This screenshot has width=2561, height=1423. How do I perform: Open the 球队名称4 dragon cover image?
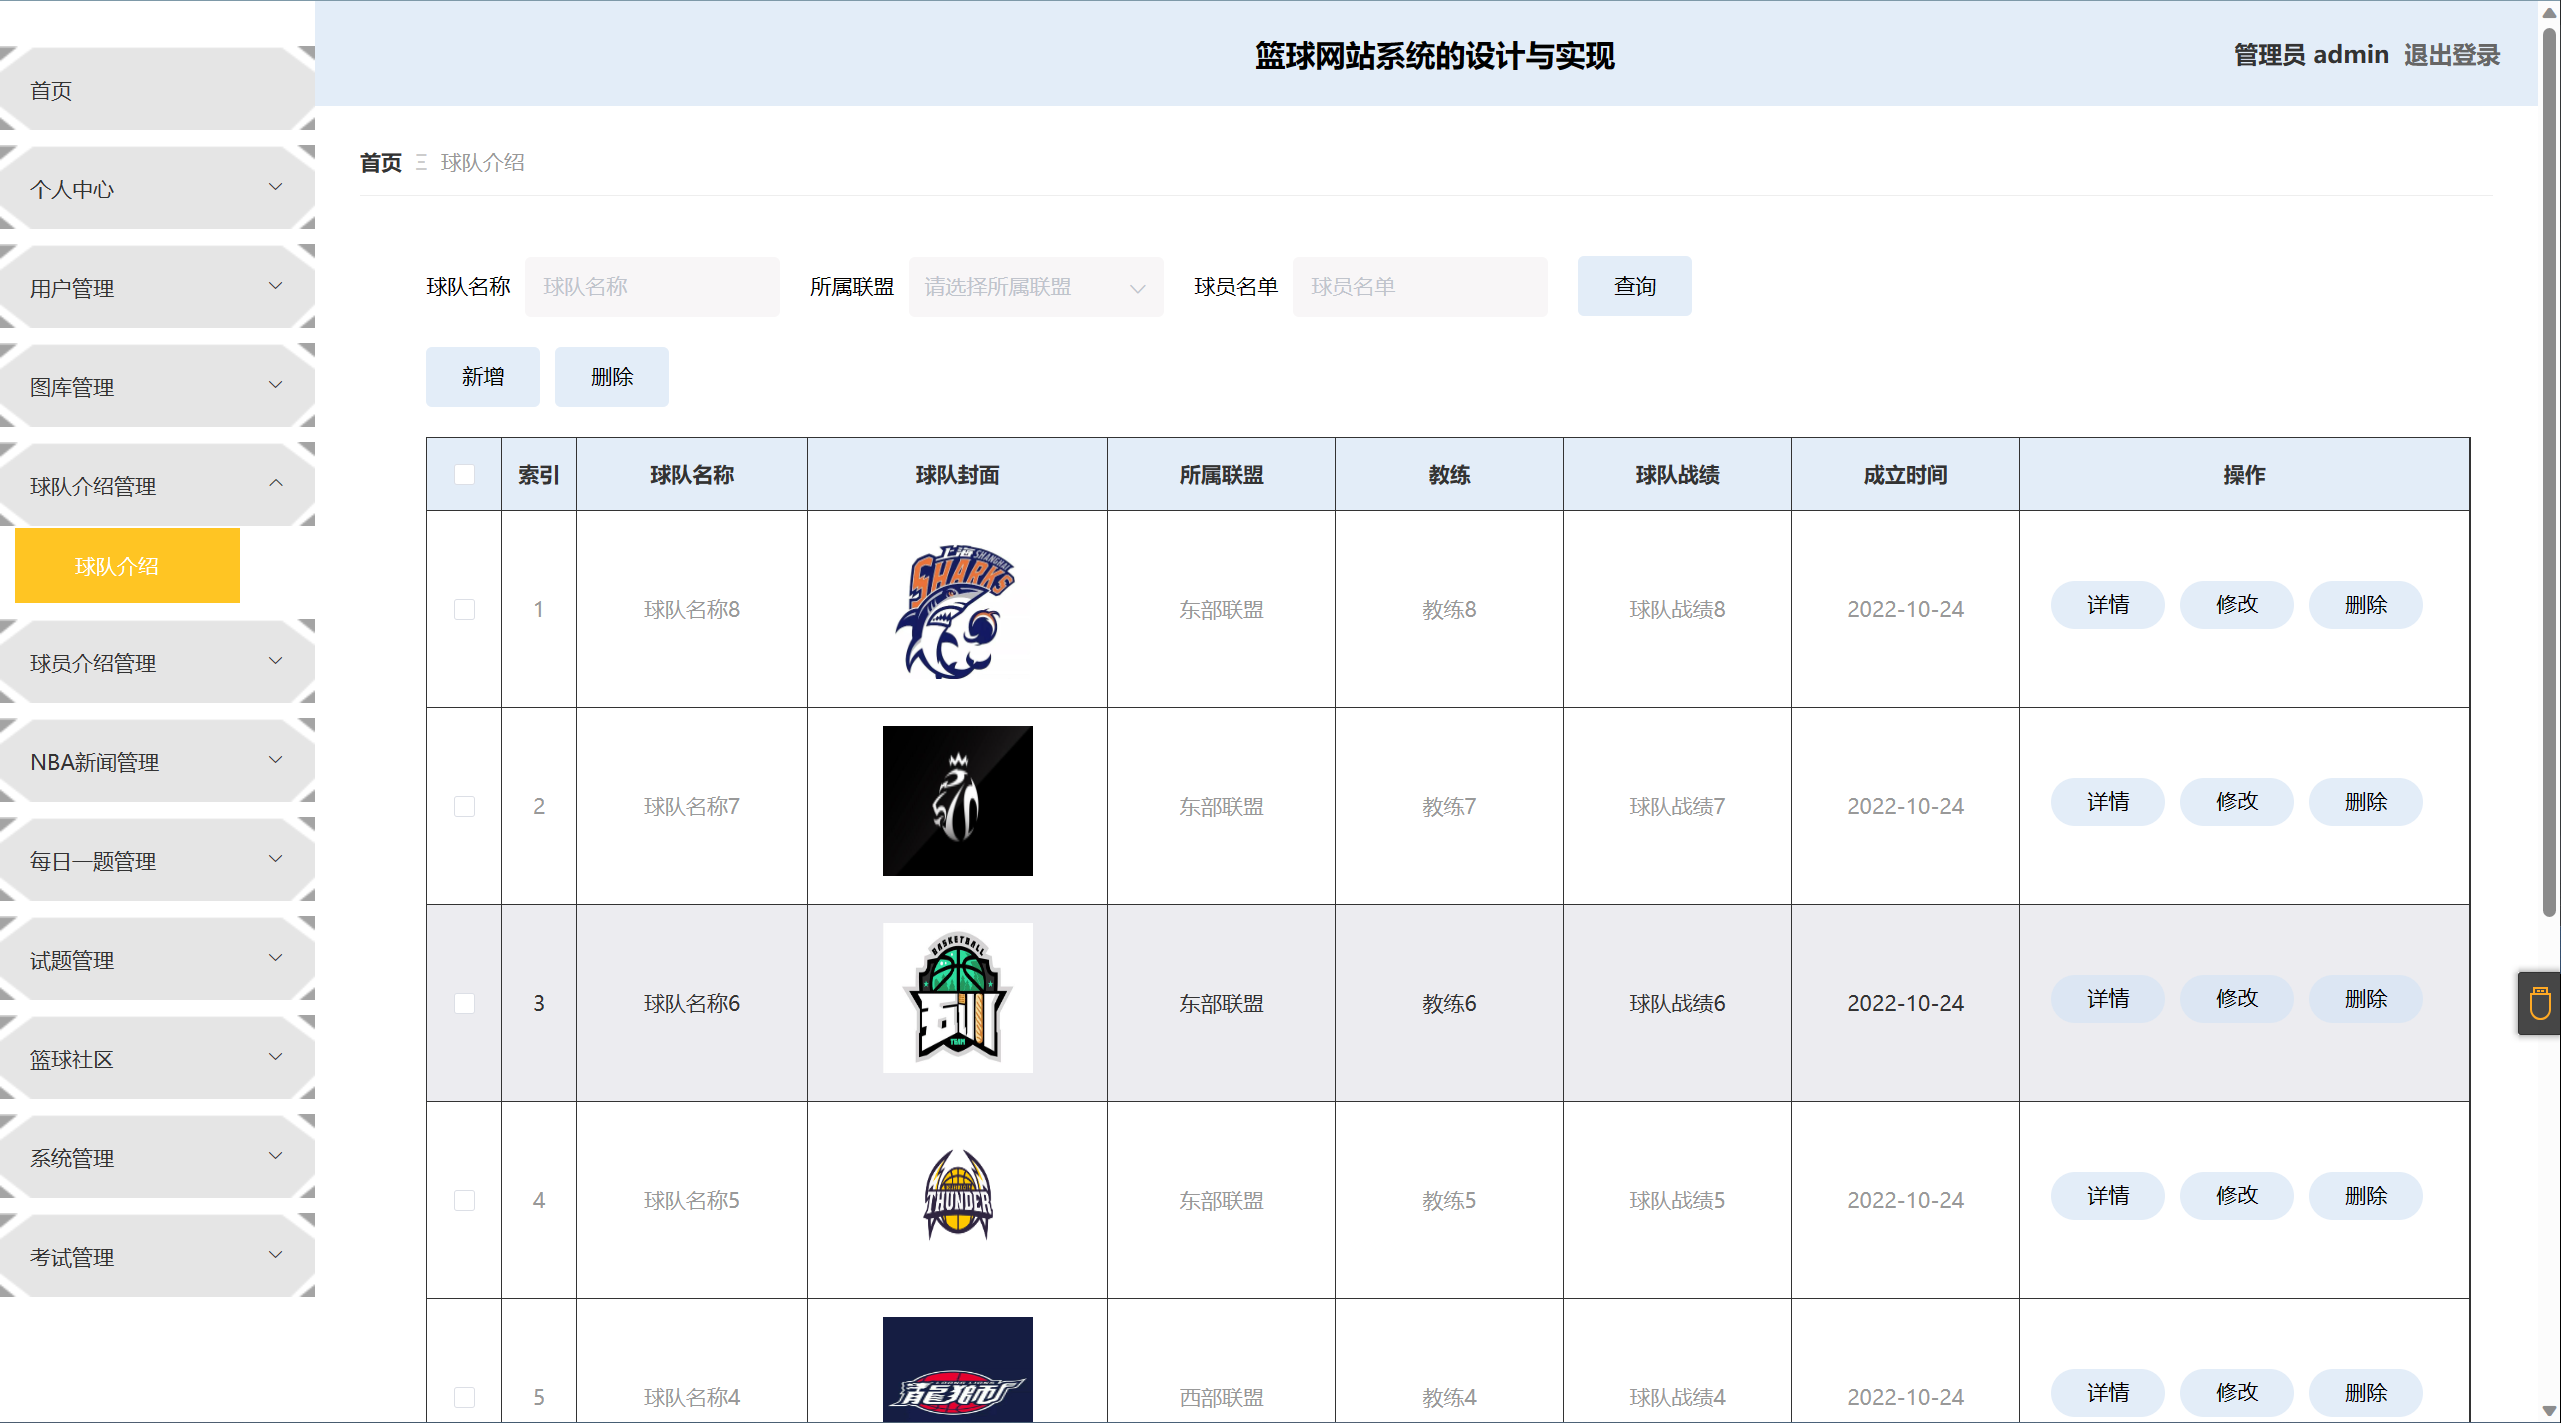pos(957,1369)
